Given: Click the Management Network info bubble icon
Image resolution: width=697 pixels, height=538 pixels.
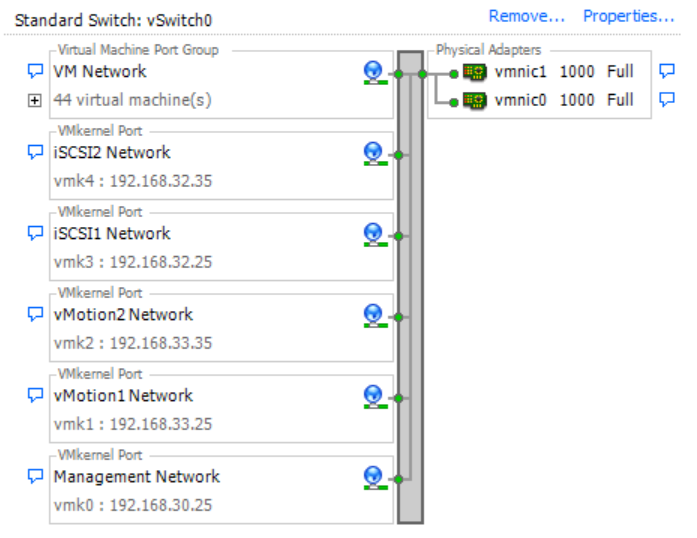Looking at the screenshot, I should pos(35,476).
